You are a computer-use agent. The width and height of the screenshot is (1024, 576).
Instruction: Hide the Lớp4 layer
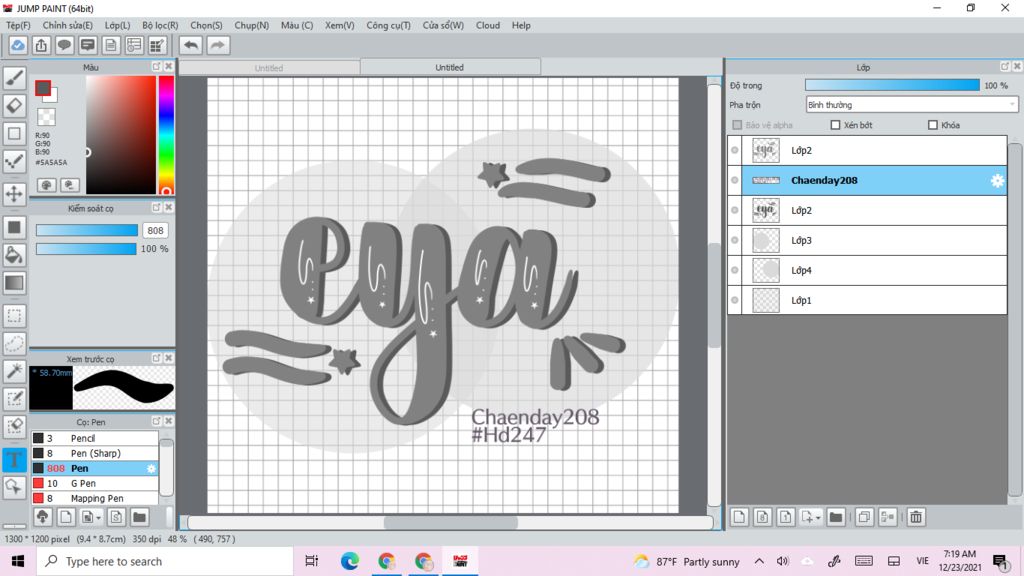pos(735,270)
